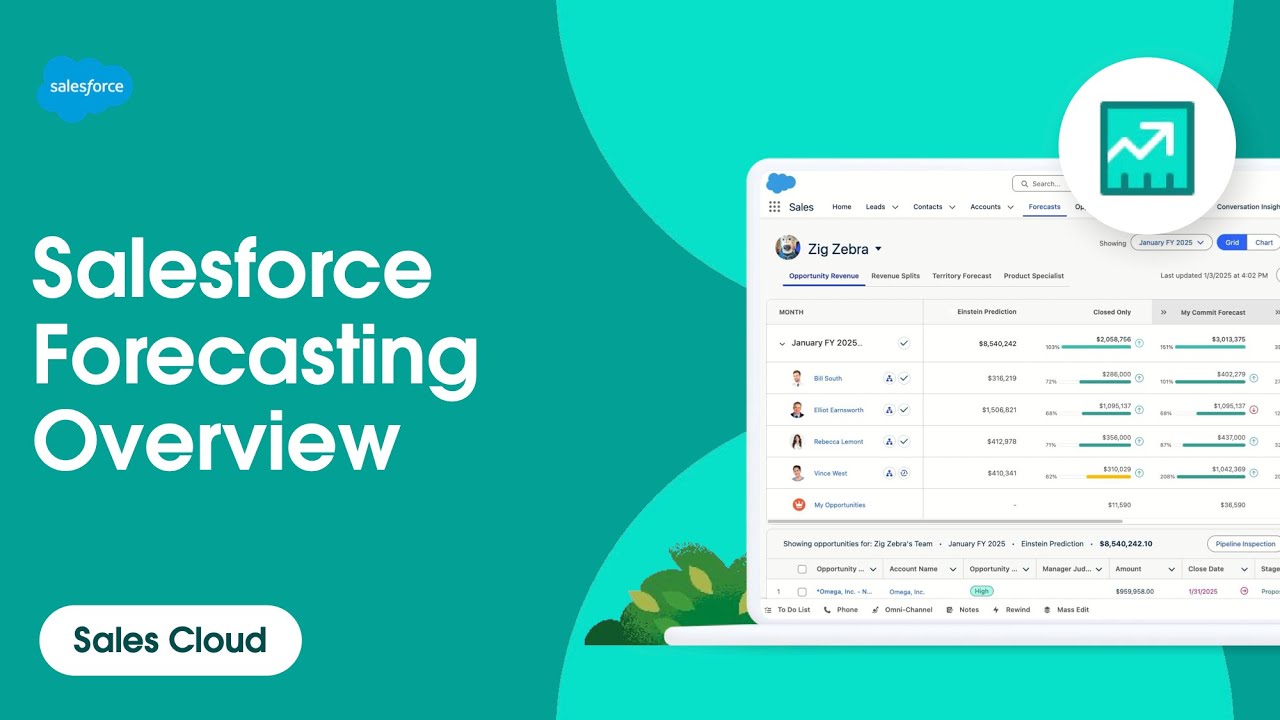Open Accounts tab dropdown chevron
1280x720 pixels.
pos(1010,208)
